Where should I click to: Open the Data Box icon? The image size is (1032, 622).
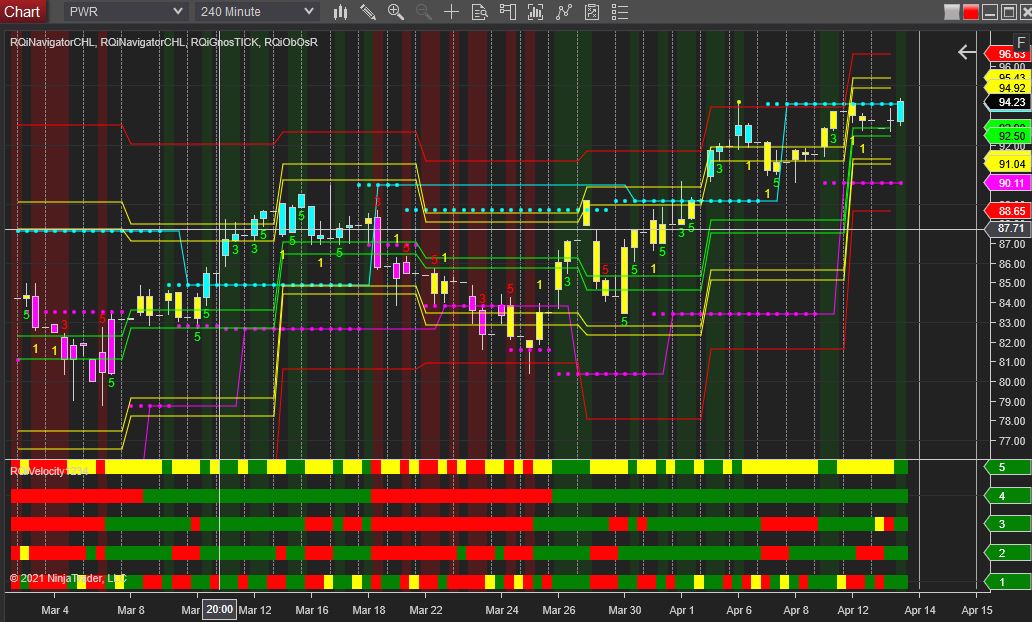pyautogui.click(x=480, y=12)
